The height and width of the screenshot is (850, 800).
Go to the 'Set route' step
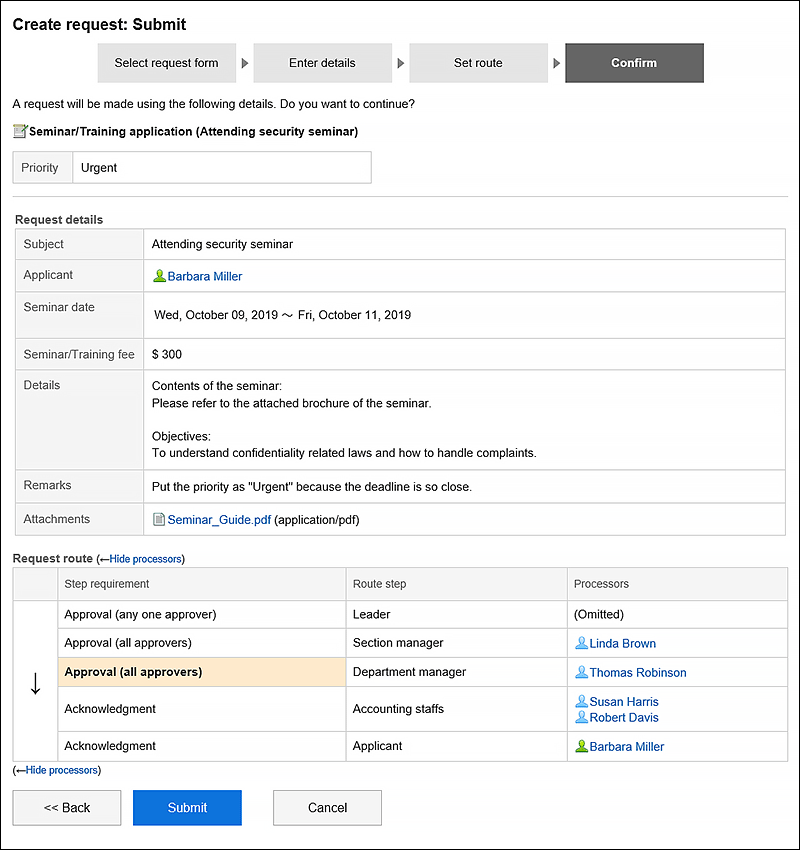pos(478,63)
